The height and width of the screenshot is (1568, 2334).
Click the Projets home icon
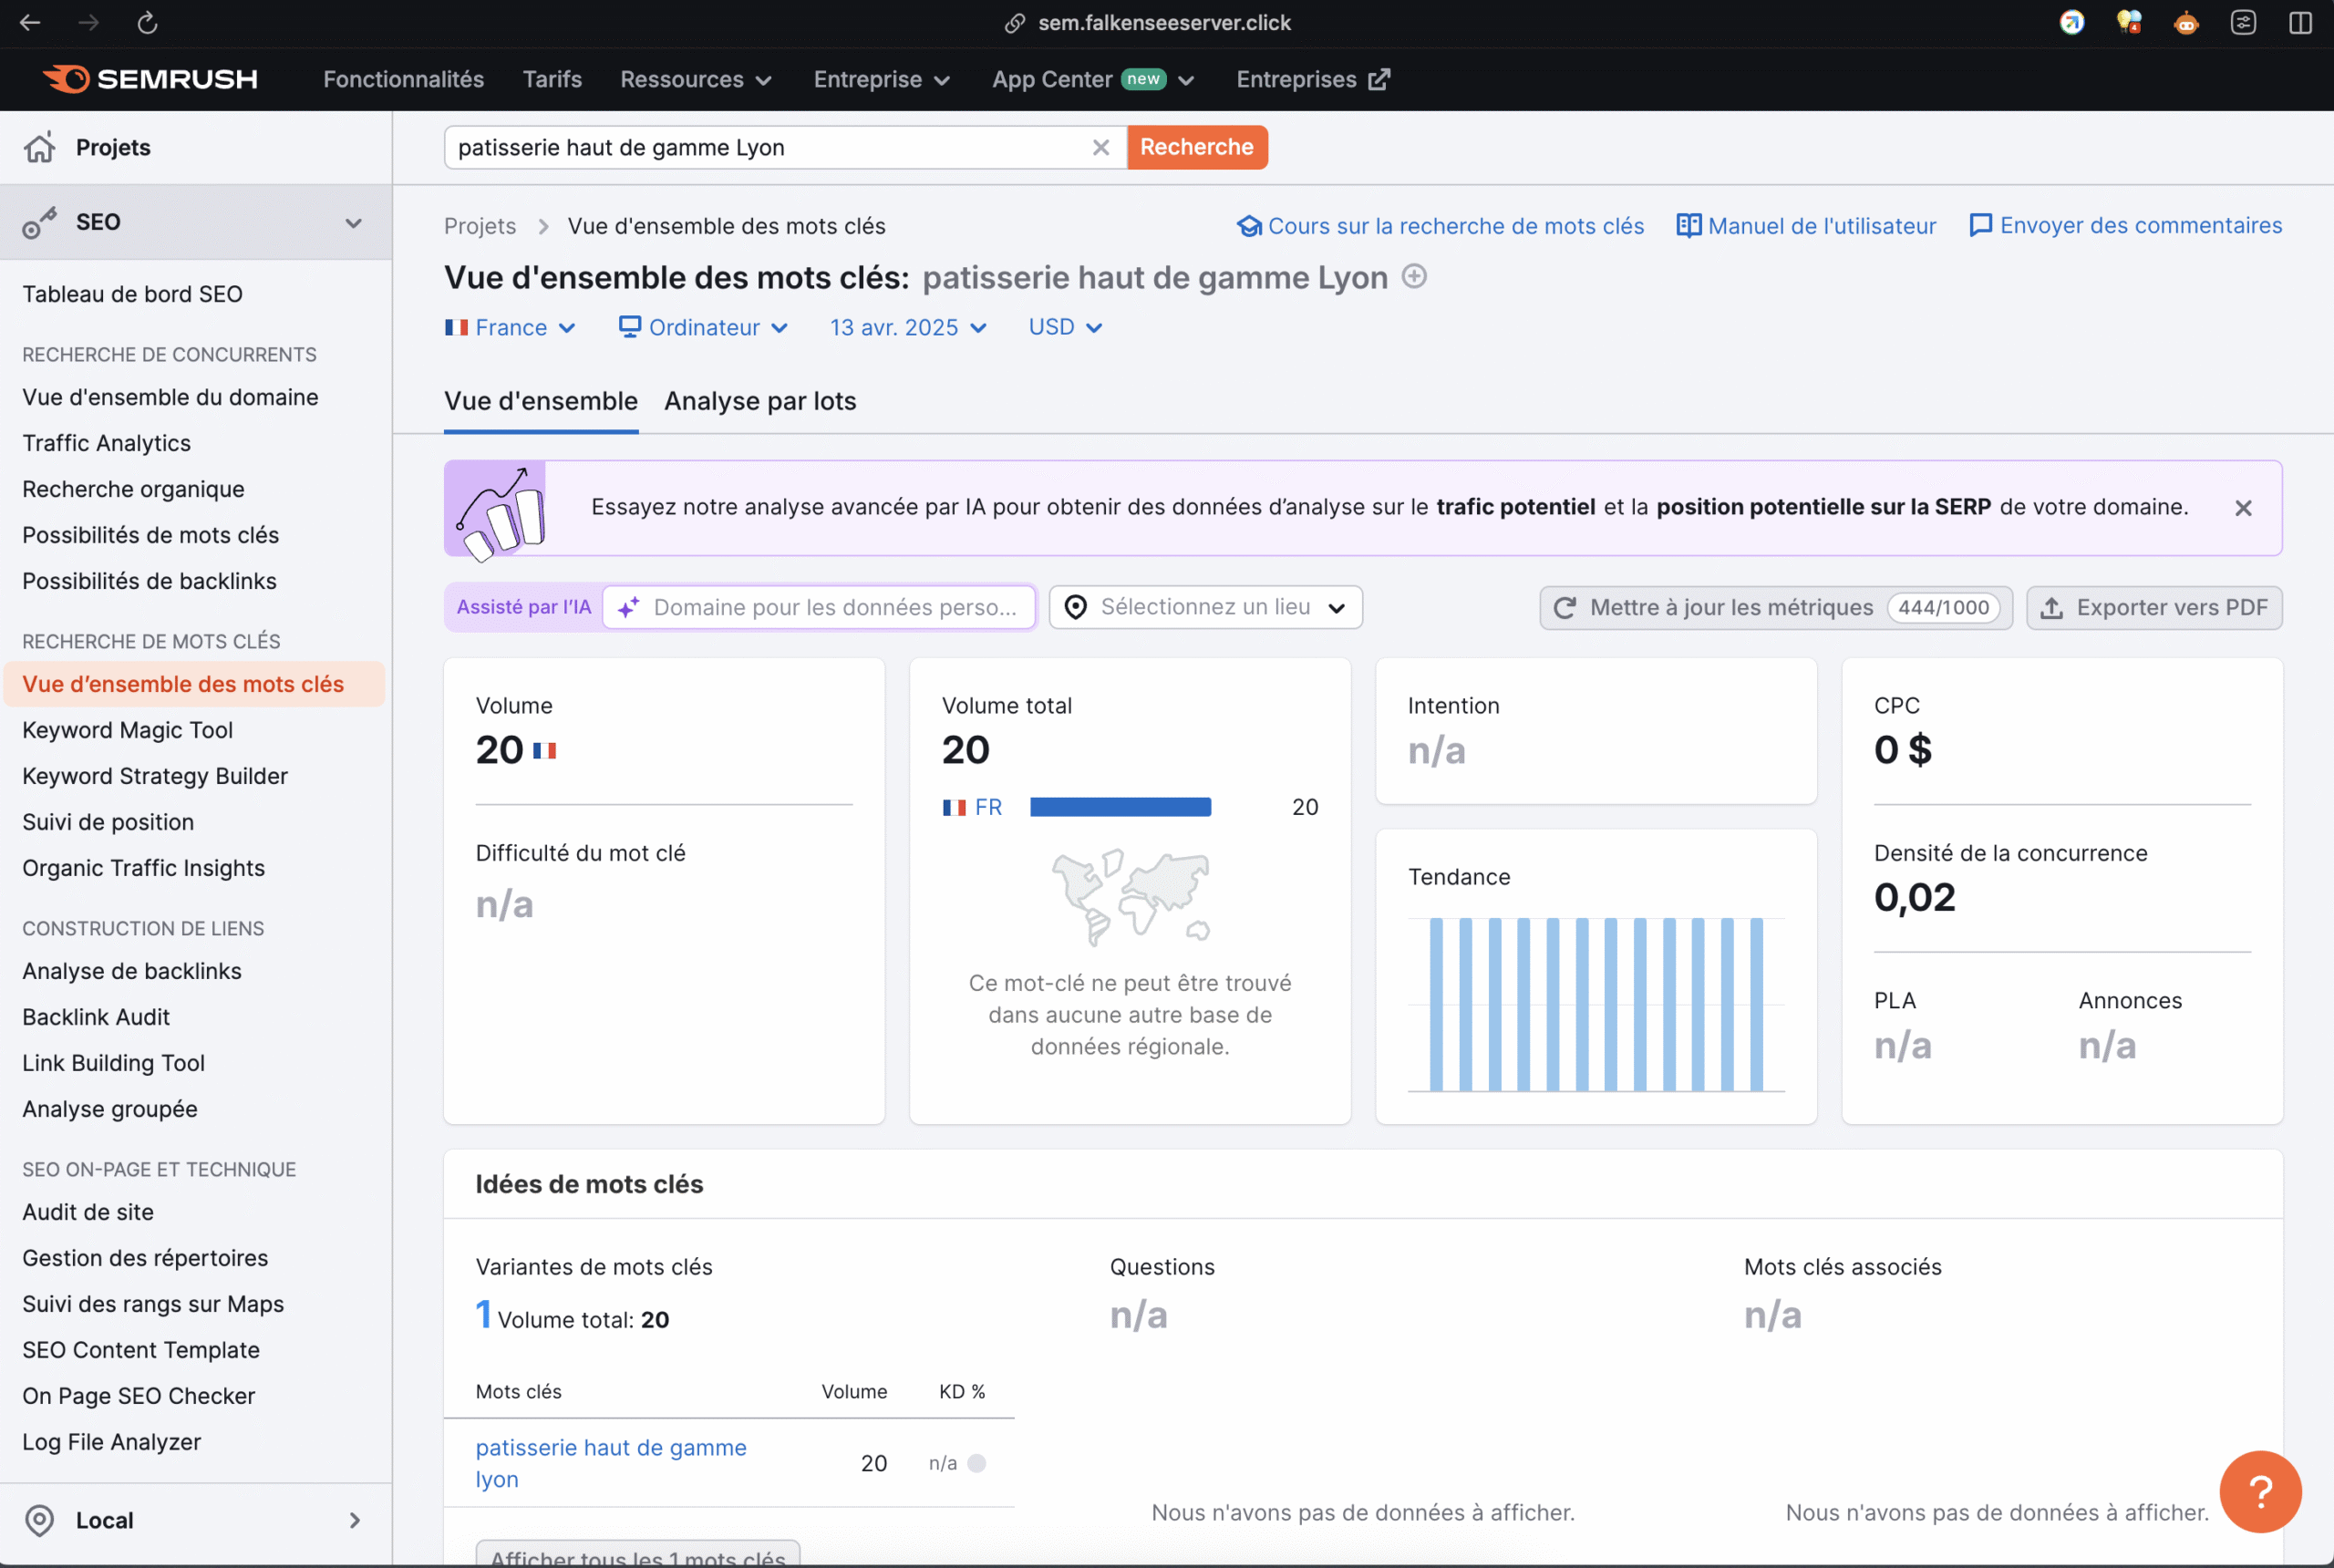40,147
